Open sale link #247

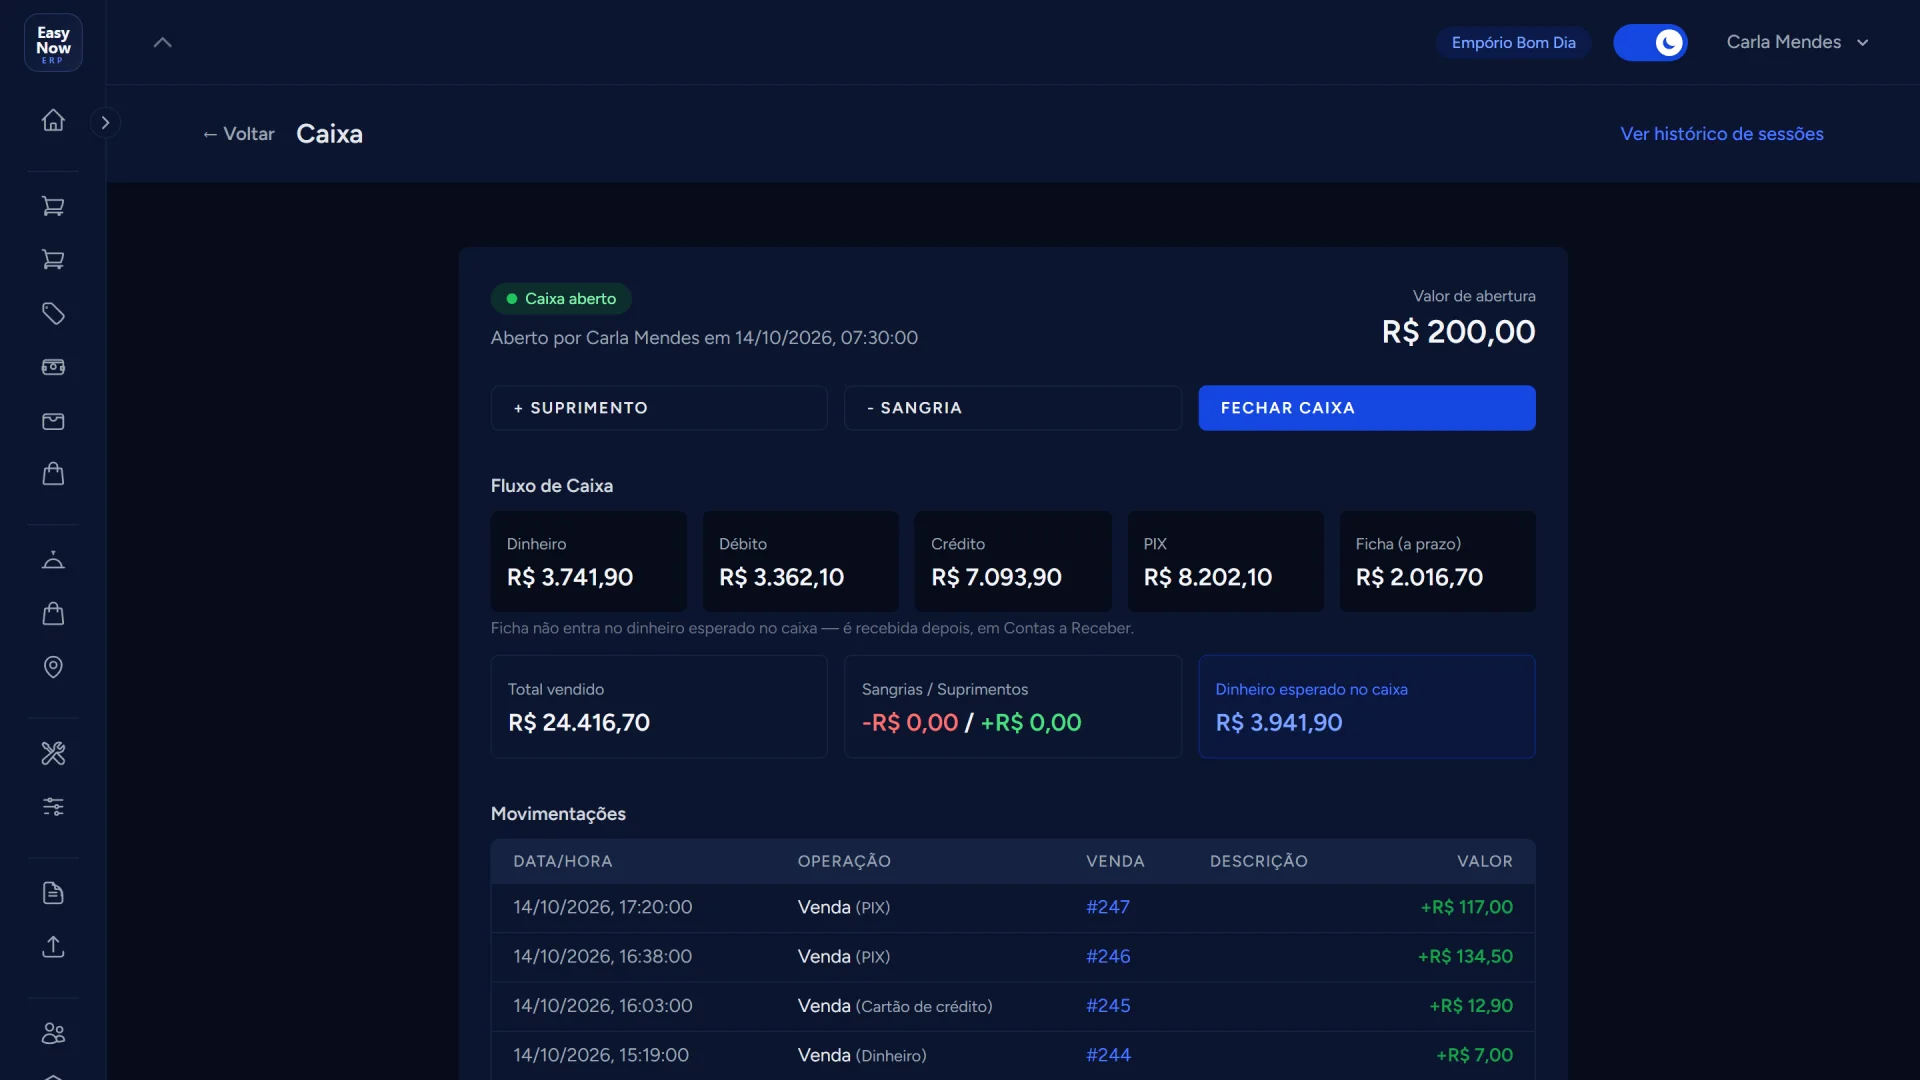point(1107,907)
